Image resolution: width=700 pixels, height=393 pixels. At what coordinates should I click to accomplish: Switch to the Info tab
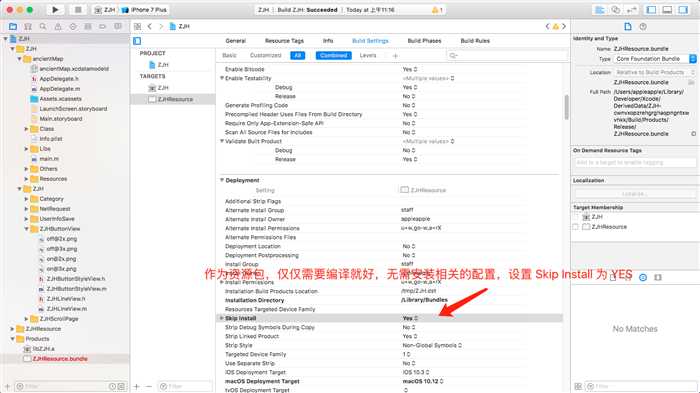pos(328,41)
